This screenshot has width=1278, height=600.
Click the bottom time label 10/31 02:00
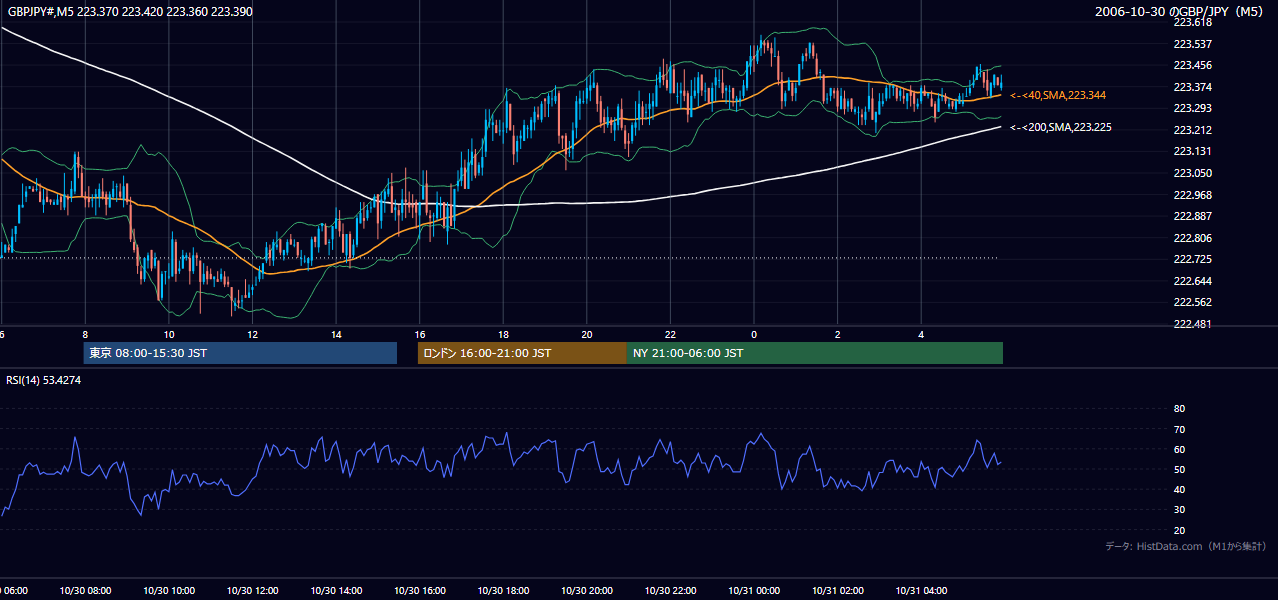[837, 591]
